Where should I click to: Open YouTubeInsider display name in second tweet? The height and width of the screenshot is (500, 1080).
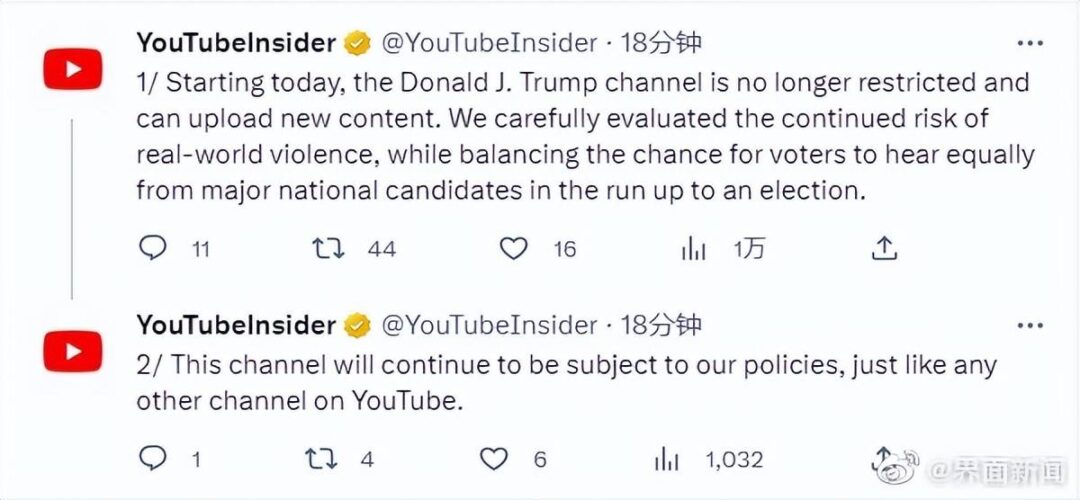click(236, 325)
